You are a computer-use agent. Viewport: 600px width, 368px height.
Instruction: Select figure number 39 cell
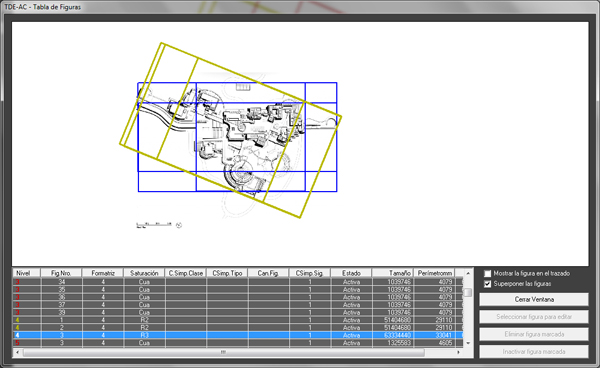[x=61, y=313]
